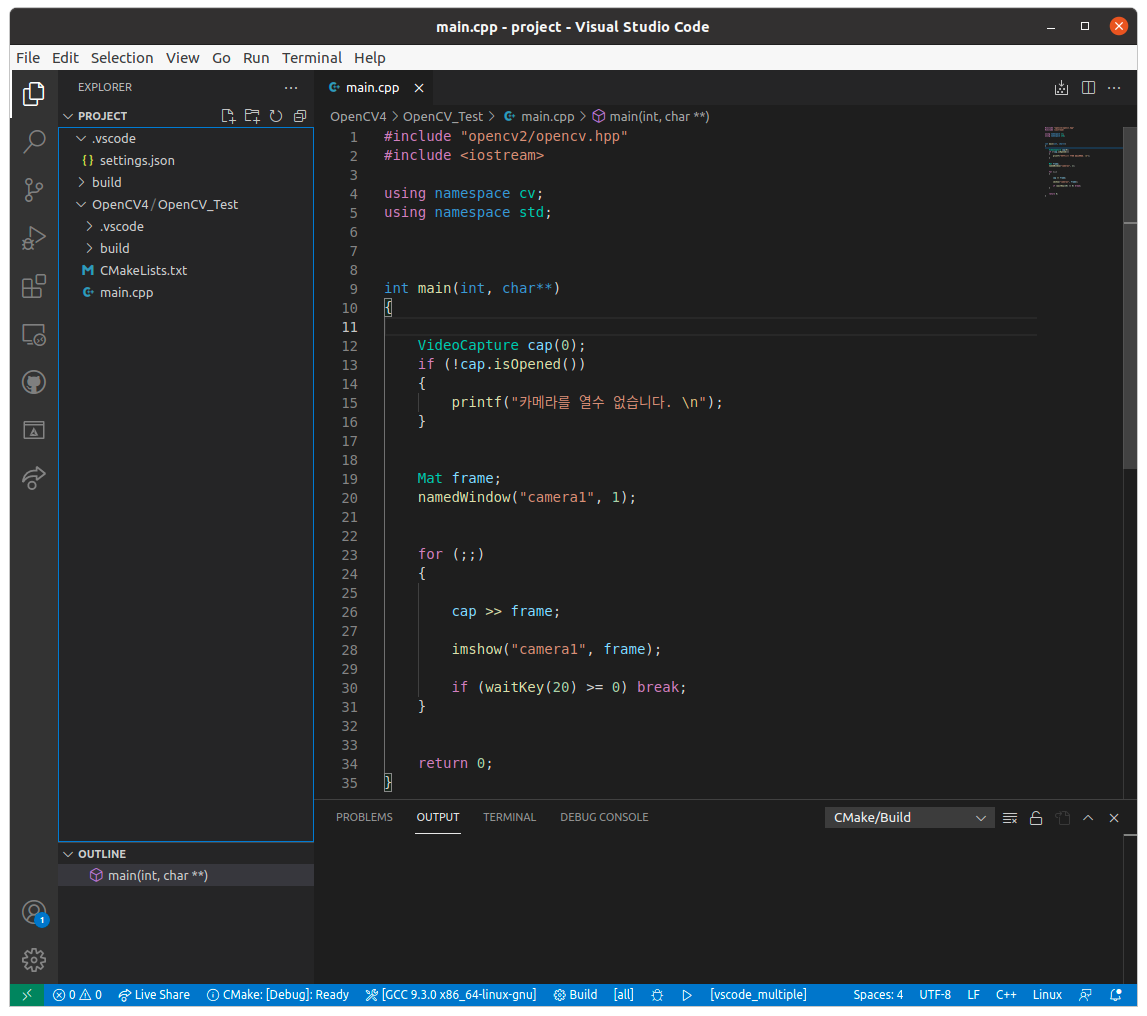Screen dimensions: 1147x1016
Task: Click the remote window indicator in status bar
Action: click(x=27, y=995)
